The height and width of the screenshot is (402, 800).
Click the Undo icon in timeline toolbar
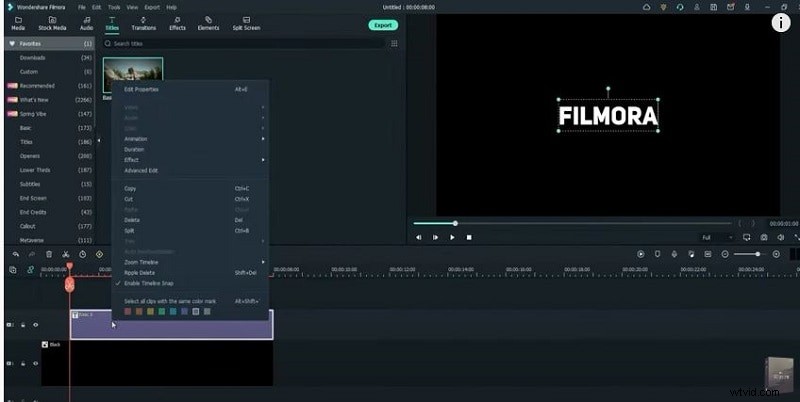click(x=16, y=254)
